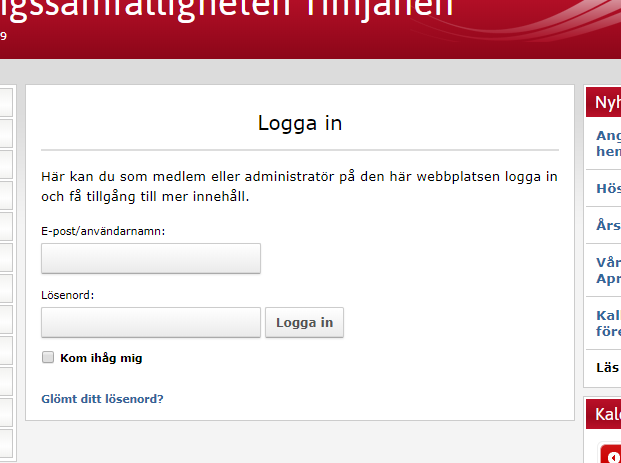621x463 pixels.
Task: Click the "E-post/användarnamn:" field label
Action: (103, 231)
